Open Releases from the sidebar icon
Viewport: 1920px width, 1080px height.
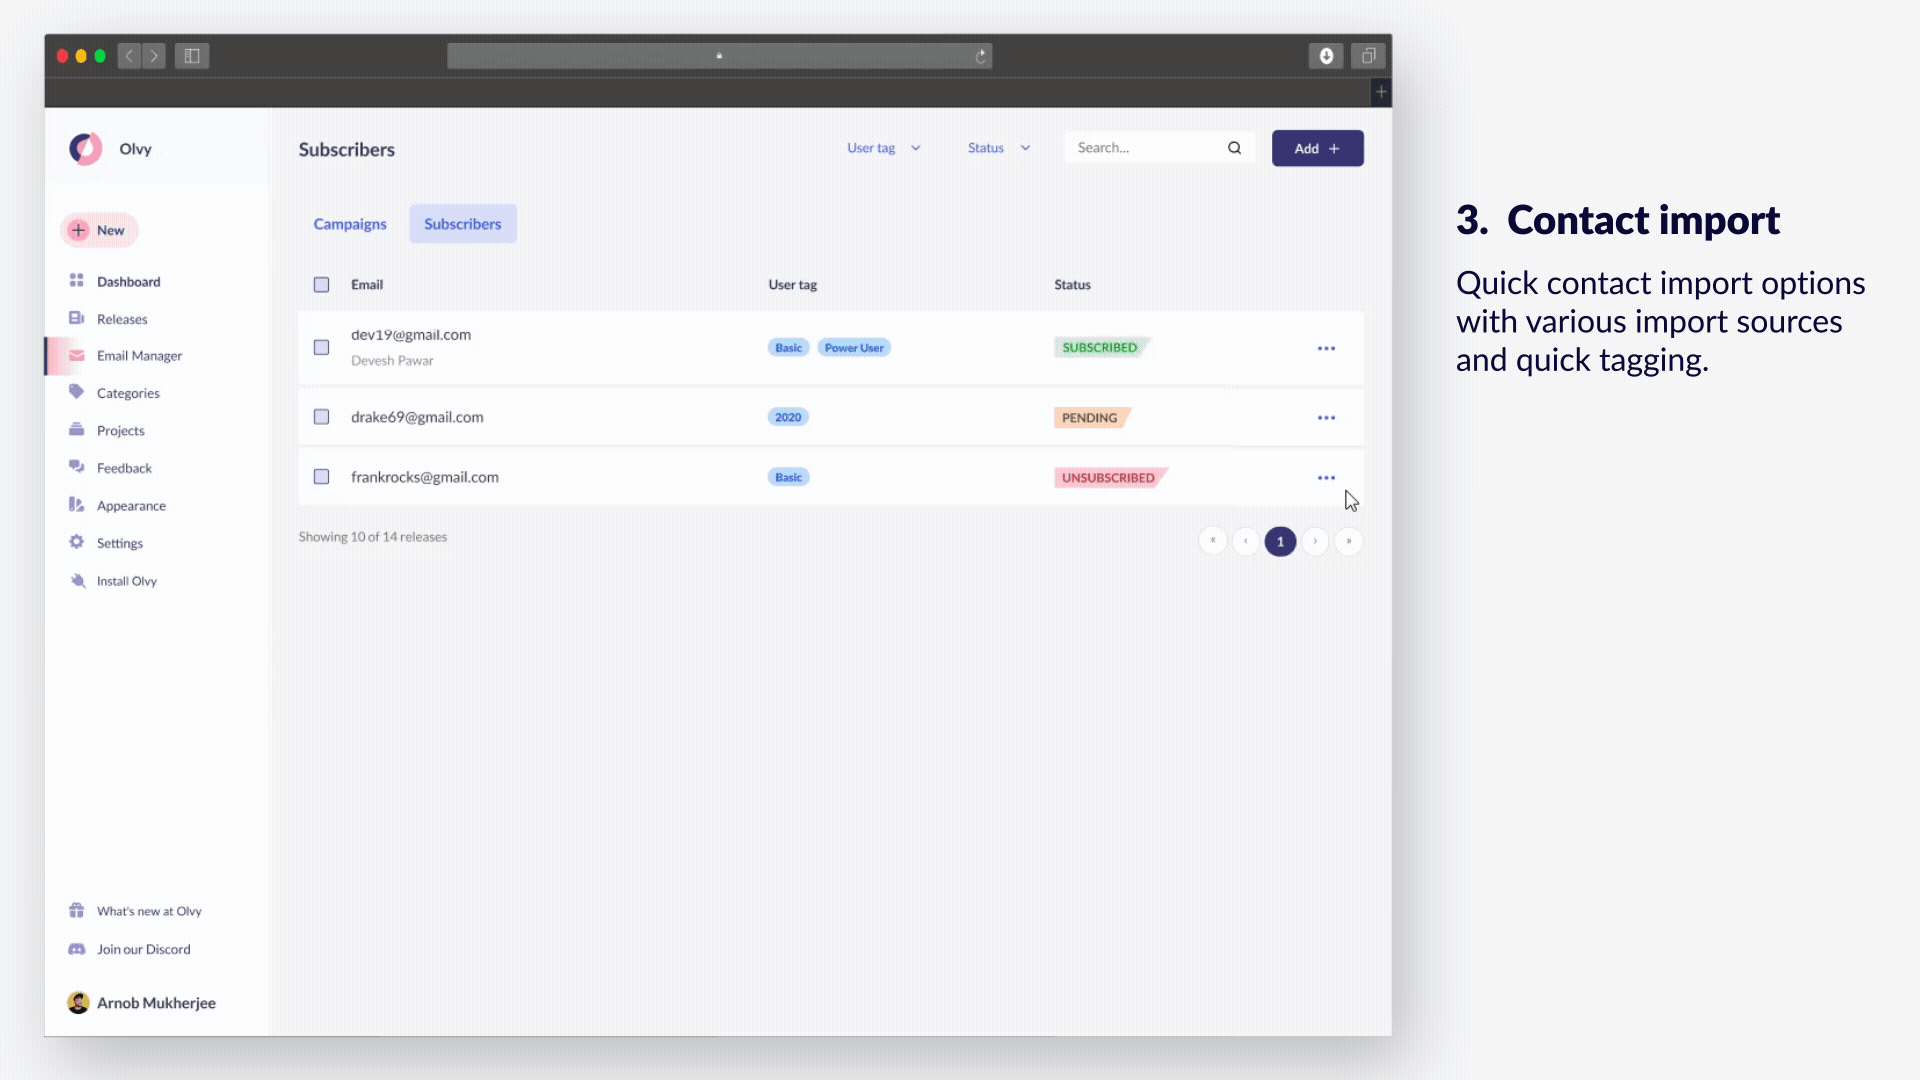[x=76, y=318]
